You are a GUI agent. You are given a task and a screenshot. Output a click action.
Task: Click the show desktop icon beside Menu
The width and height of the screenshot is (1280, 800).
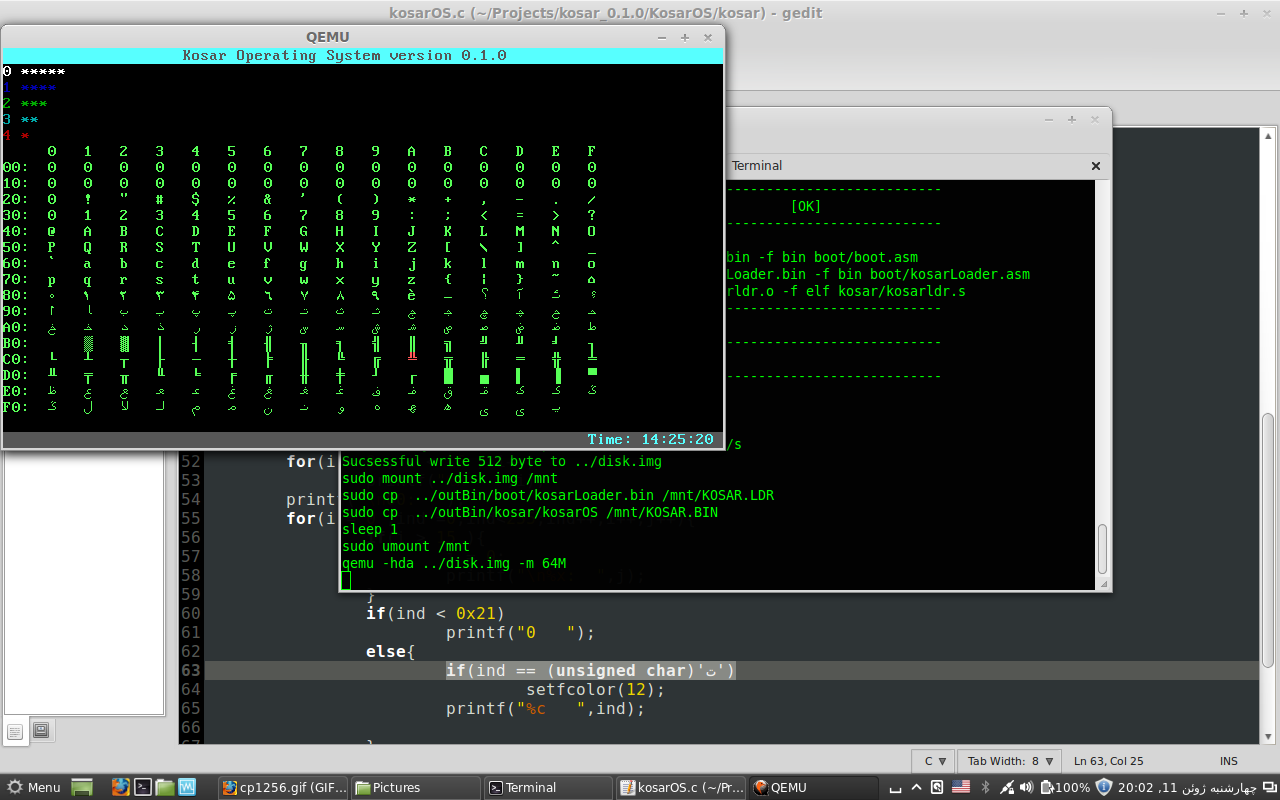[x=82, y=787]
